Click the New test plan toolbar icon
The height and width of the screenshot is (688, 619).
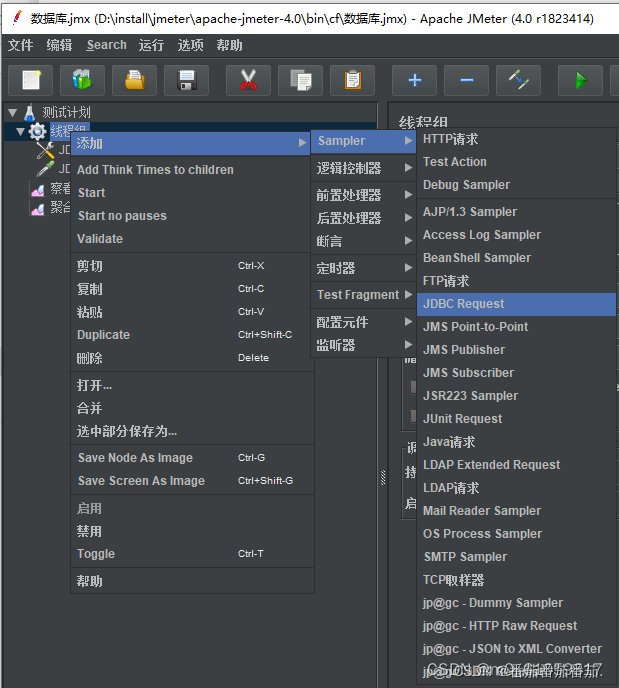coord(31,80)
